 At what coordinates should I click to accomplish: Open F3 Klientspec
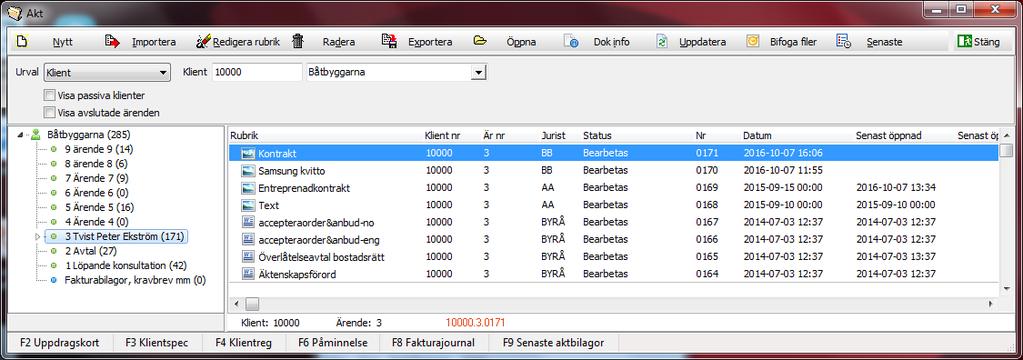tap(158, 342)
